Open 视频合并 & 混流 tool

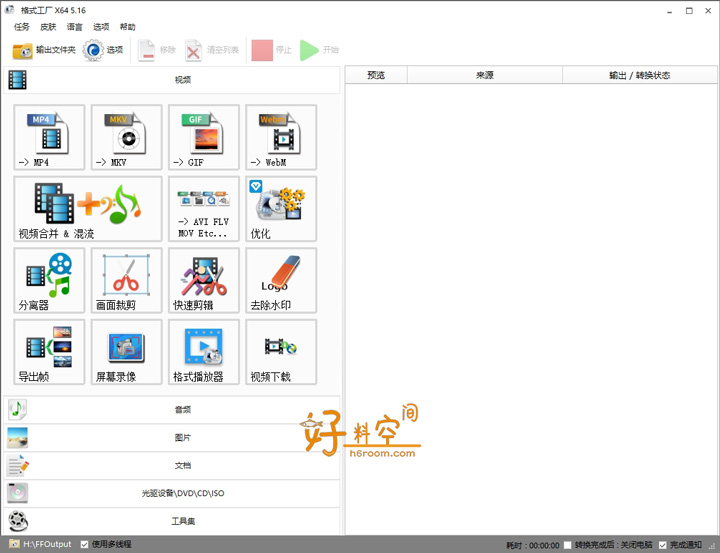pos(88,209)
